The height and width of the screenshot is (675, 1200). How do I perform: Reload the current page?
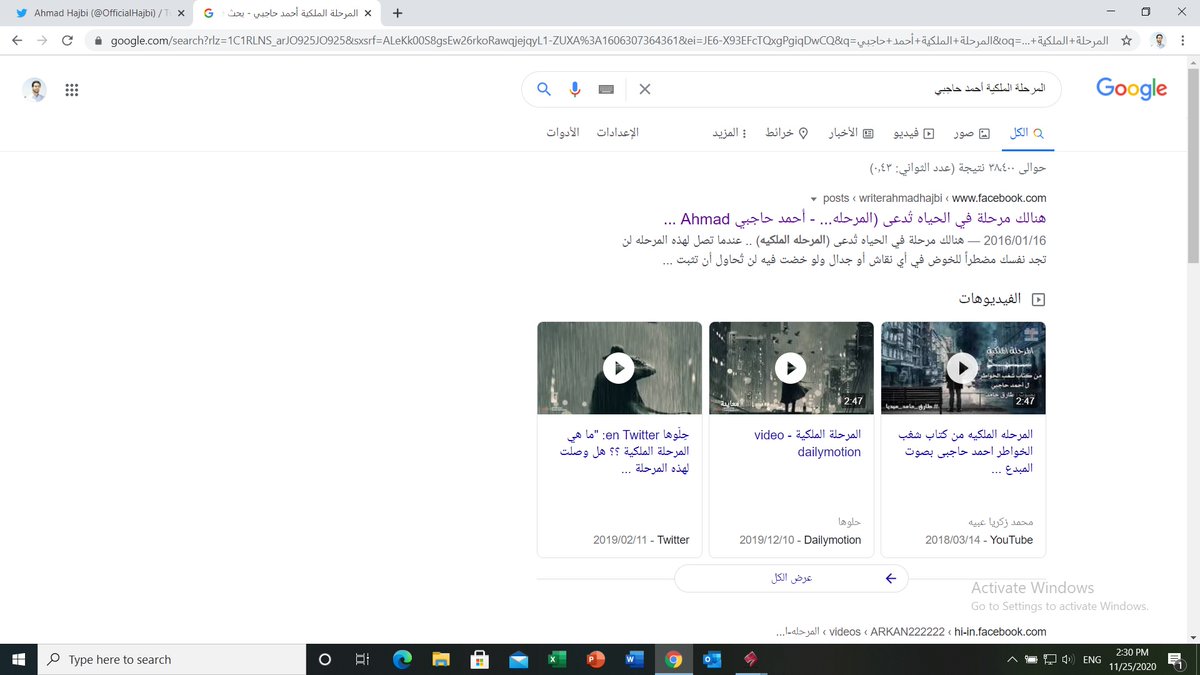pyautogui.click(x=67, y=40)
